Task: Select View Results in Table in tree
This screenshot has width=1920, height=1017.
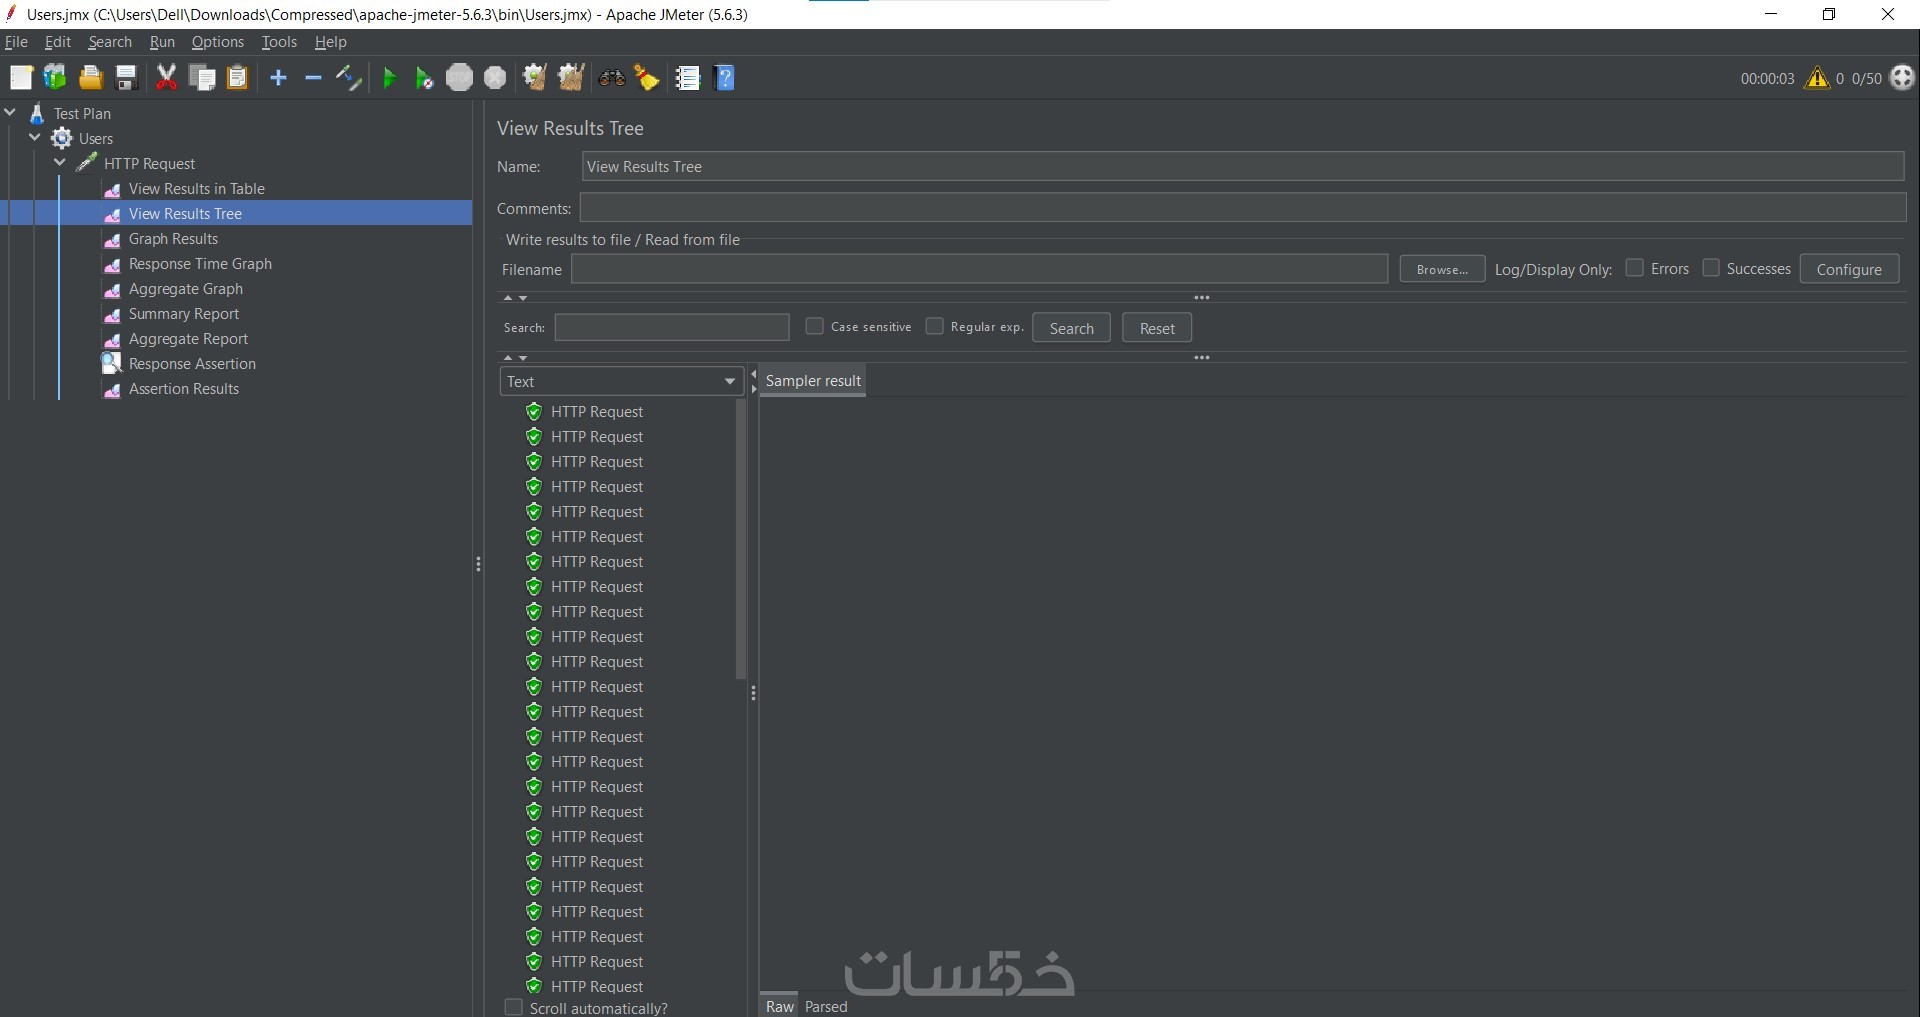Action: (197, 189)
